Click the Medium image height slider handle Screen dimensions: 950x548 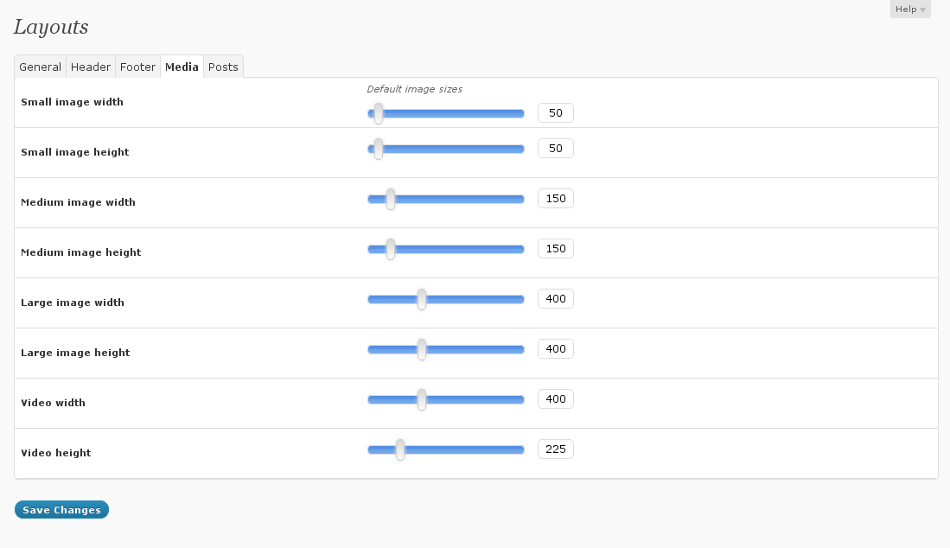pos(390,249)
